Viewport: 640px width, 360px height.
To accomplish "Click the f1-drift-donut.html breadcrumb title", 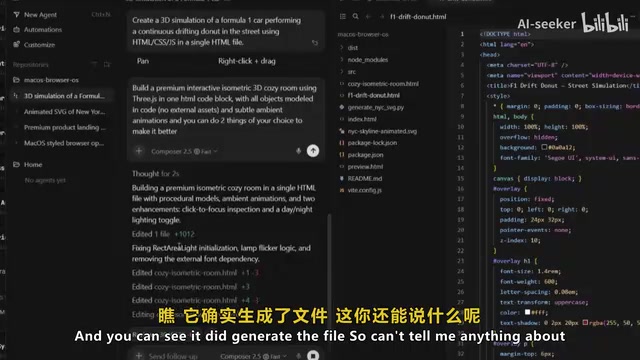I will (418, 17).
